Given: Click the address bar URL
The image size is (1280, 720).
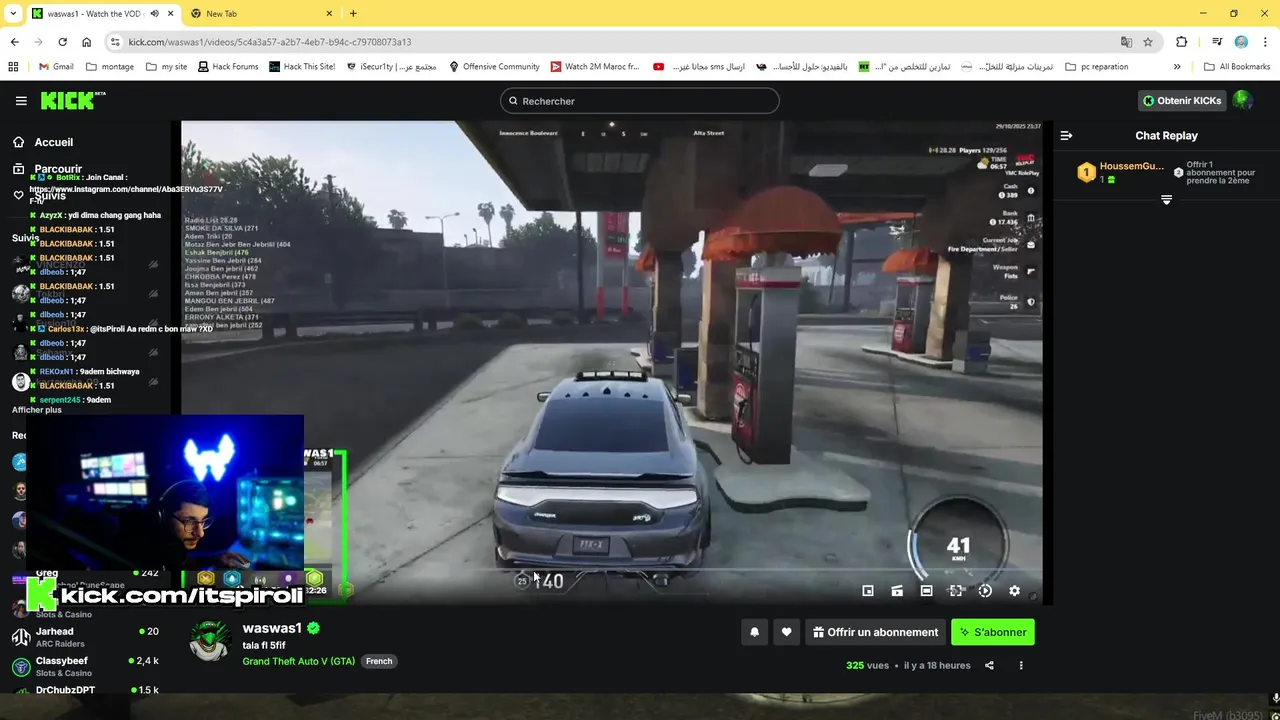Looking at the screenshot, I should (x=270, y=42).
